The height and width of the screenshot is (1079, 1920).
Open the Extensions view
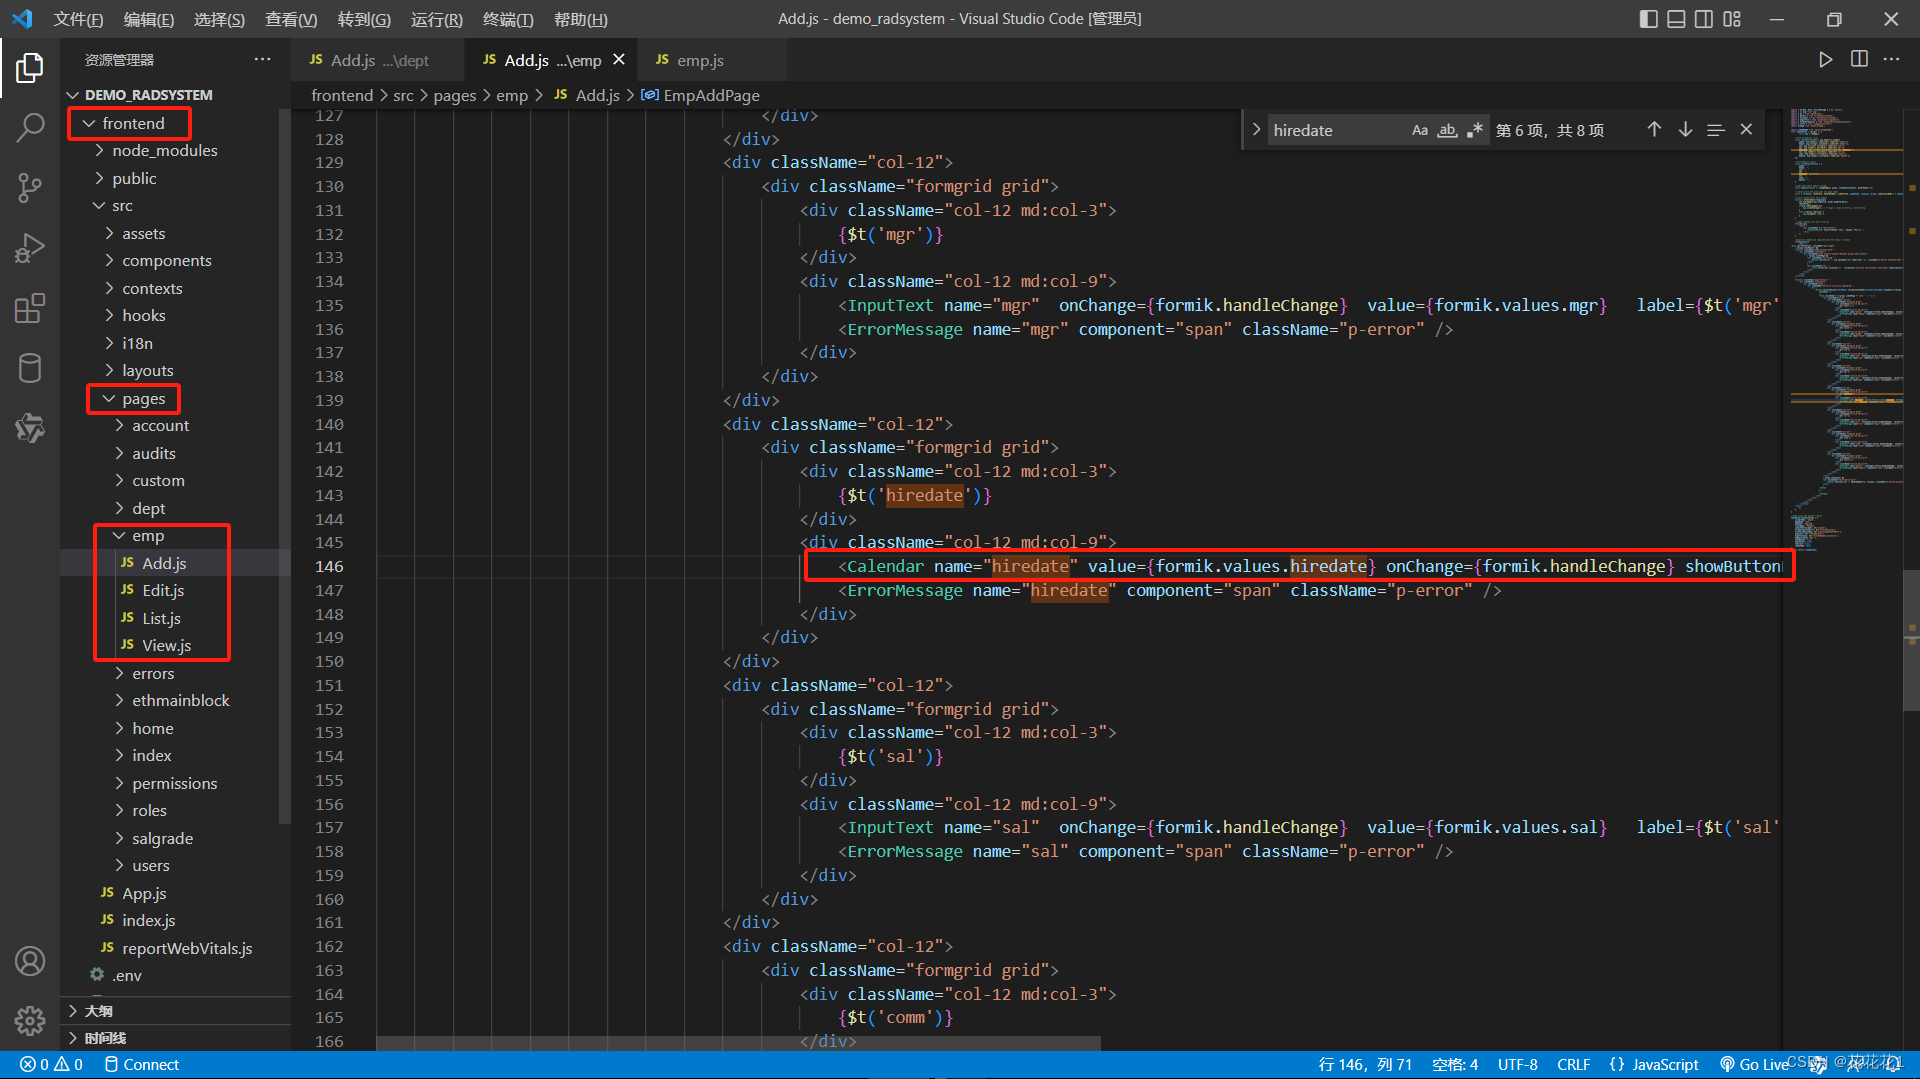coord(30,308)
